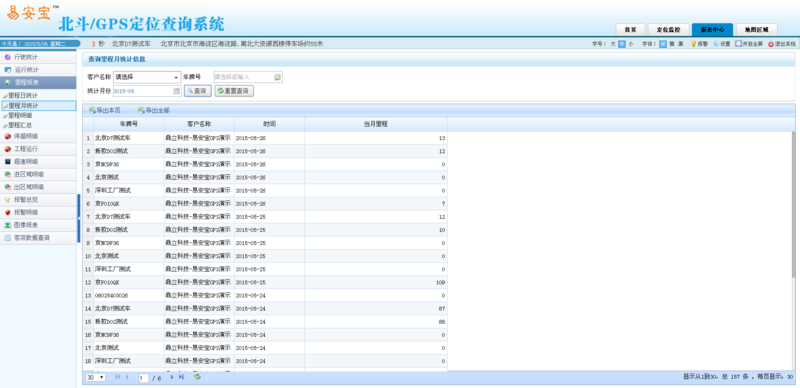Open 停留明细 in the sidebar

tap(38, 136)
